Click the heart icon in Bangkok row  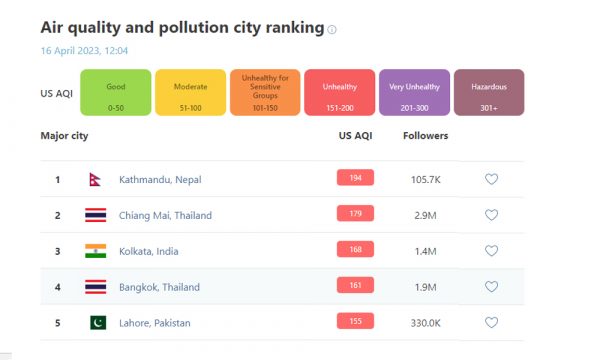pyautogui.click(x=491, y=287)
